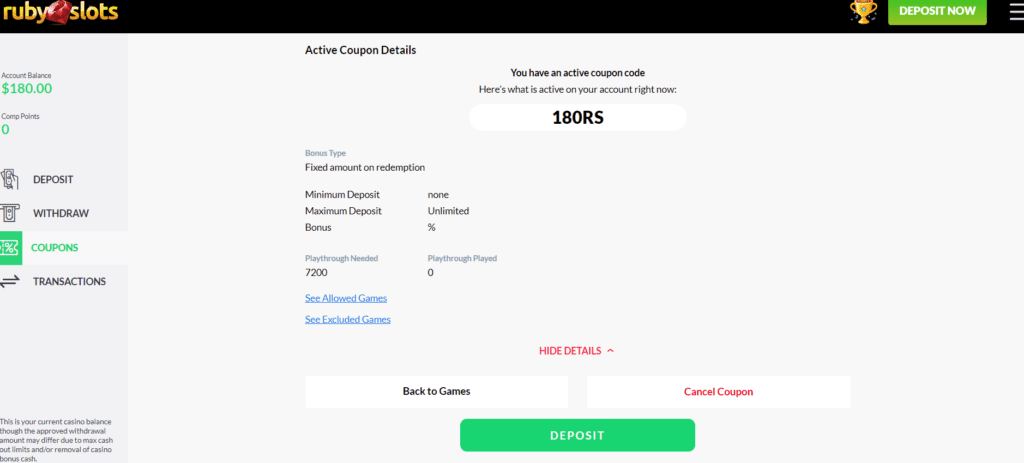The width and height of the screenshot is (1024, 463).
Task: Open the See Allowed Games link
Action: [x=346, y=298]
